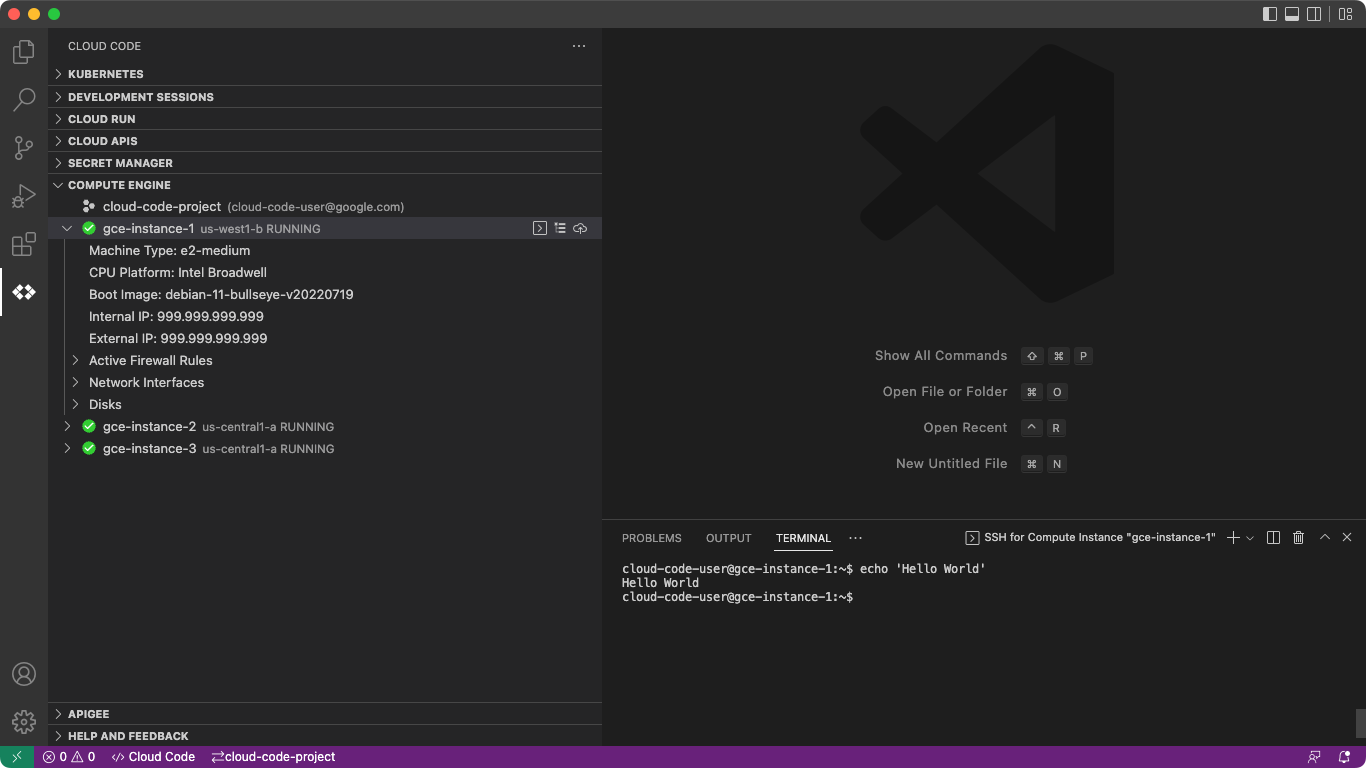This screenshot has height=768, width=1366.
Task: Open the Accounts menu icon
Action: 24,674
